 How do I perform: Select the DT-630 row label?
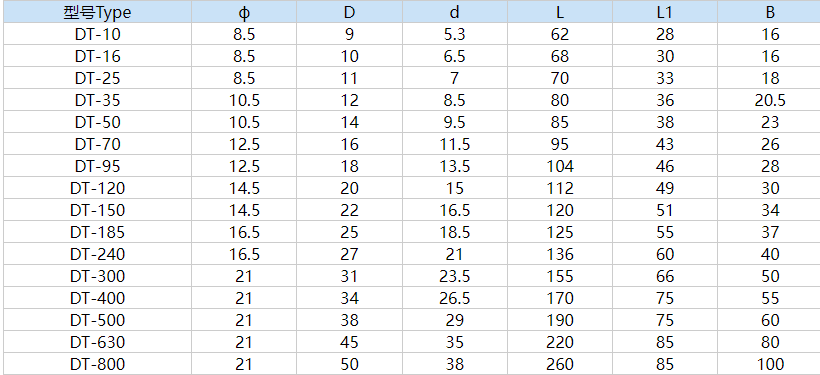click(x=97, y=342)
